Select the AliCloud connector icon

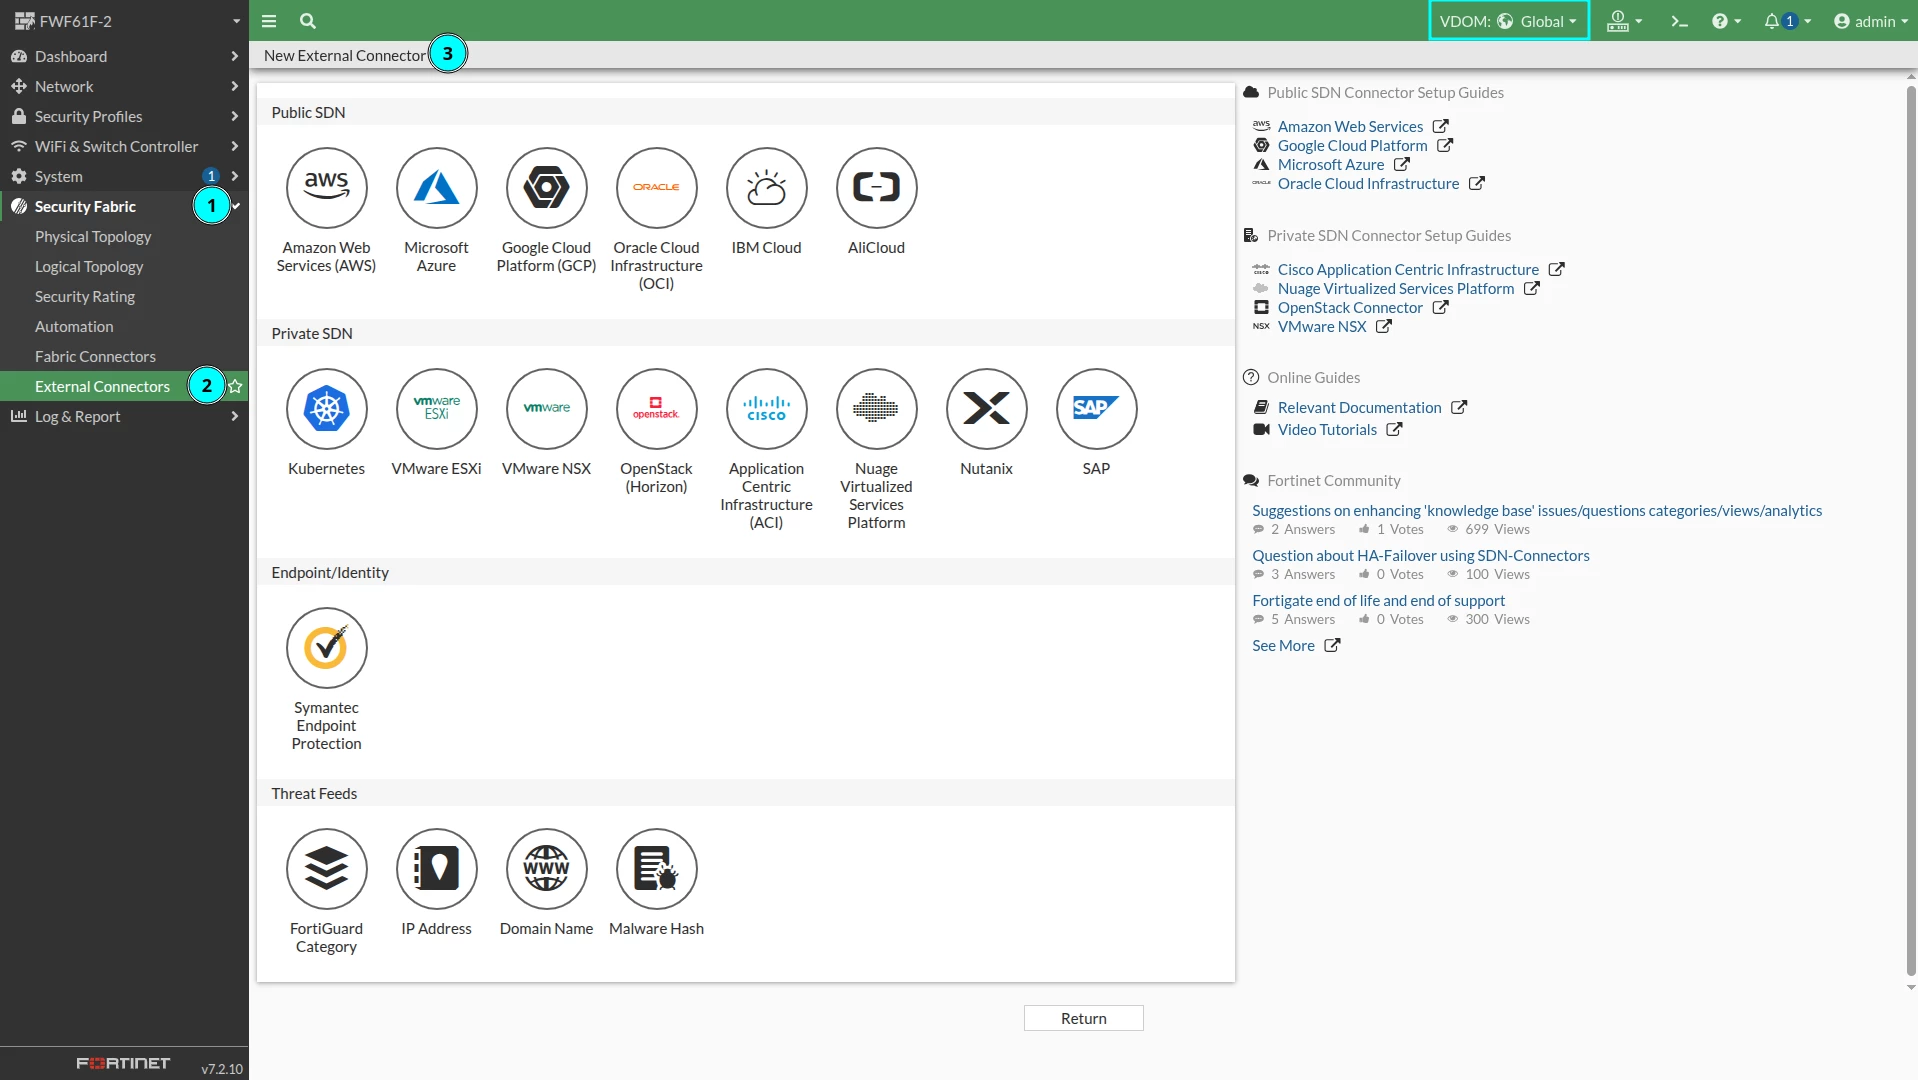coord(876,188)
